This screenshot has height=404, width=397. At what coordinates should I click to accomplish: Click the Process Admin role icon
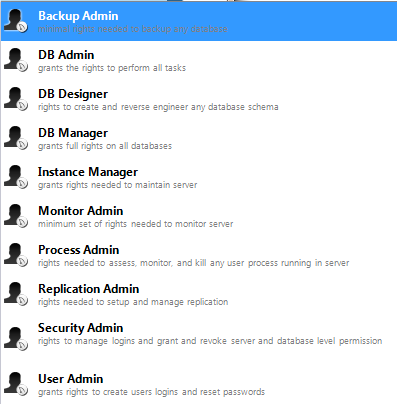16,255
